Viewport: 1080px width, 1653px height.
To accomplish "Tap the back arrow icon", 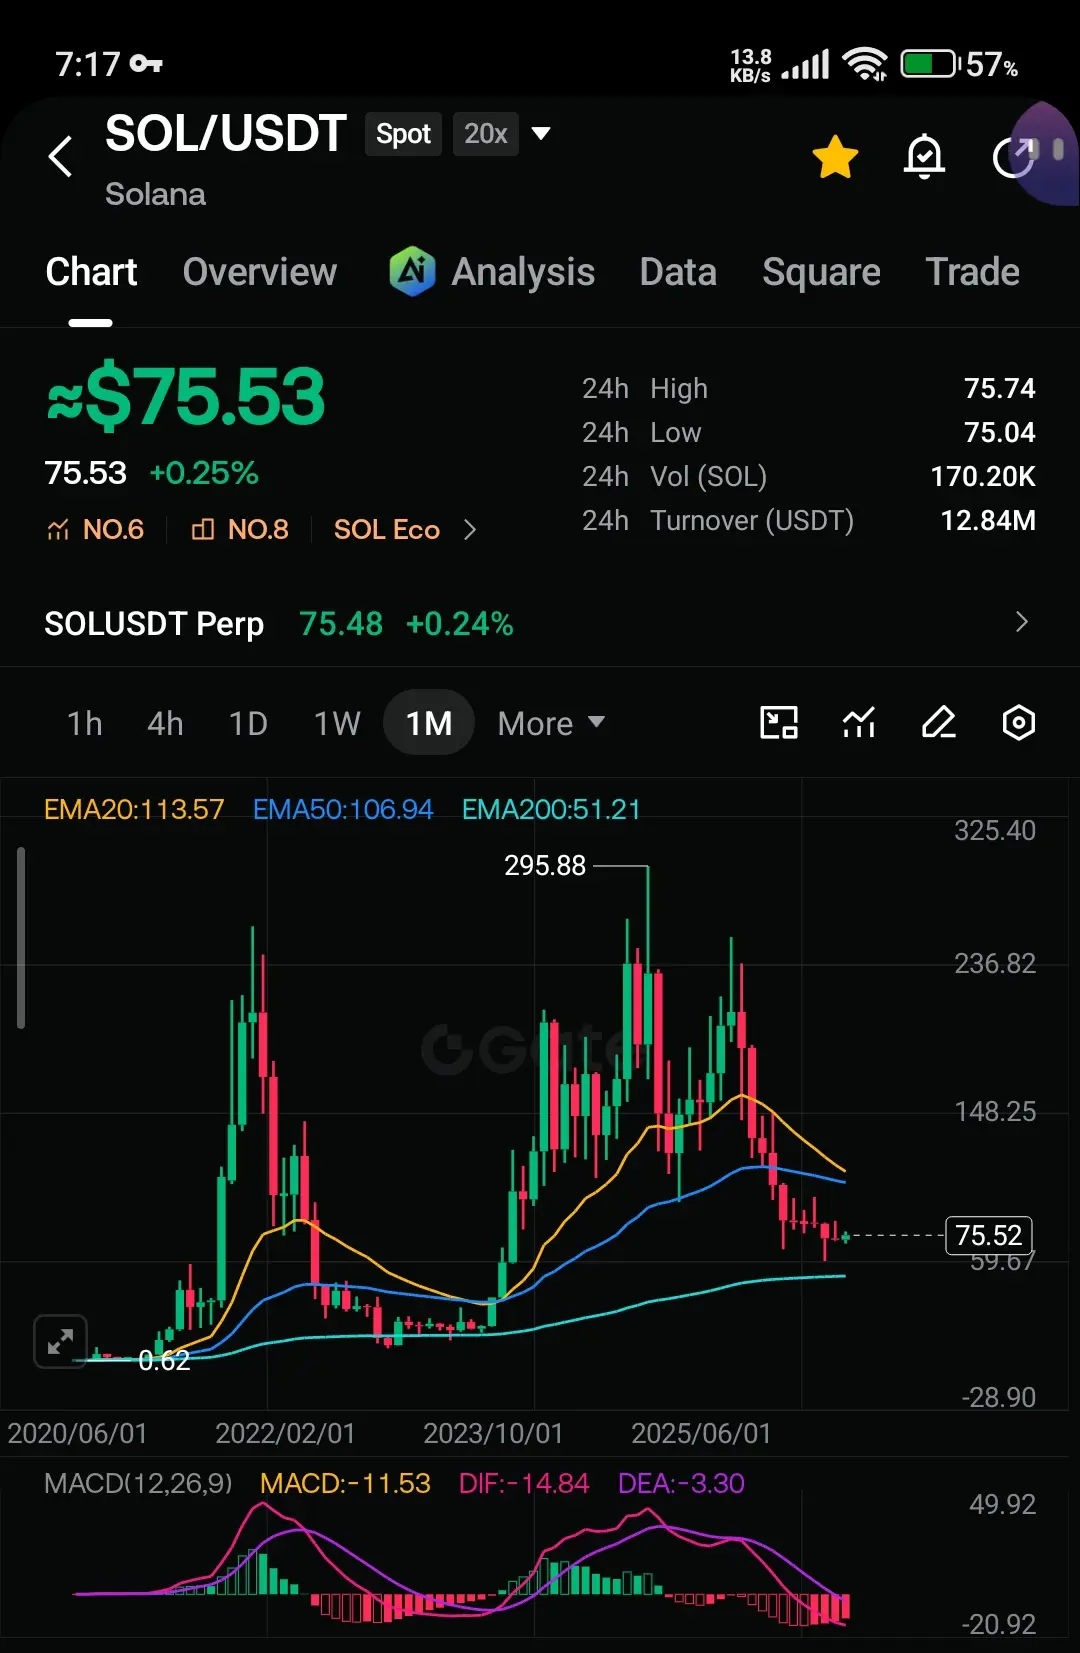I will [x=61, y=156].
